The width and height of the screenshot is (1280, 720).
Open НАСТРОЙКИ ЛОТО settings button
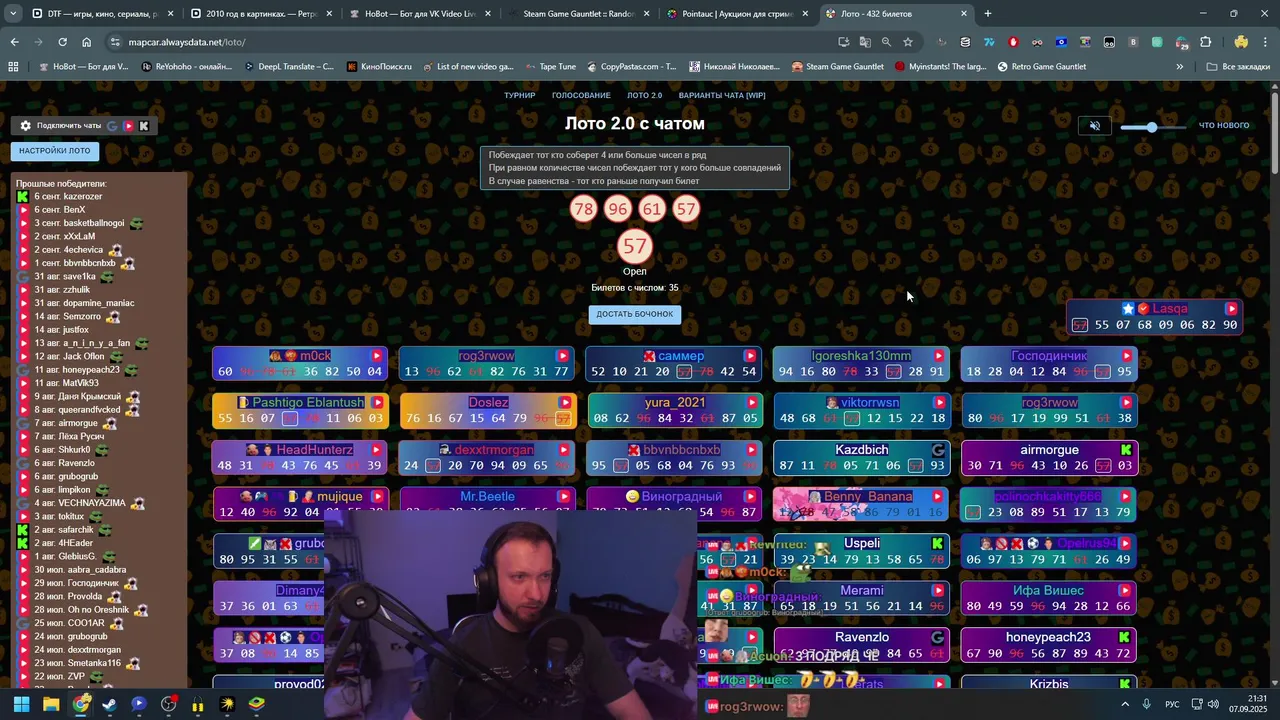click(x=54, y=151)
